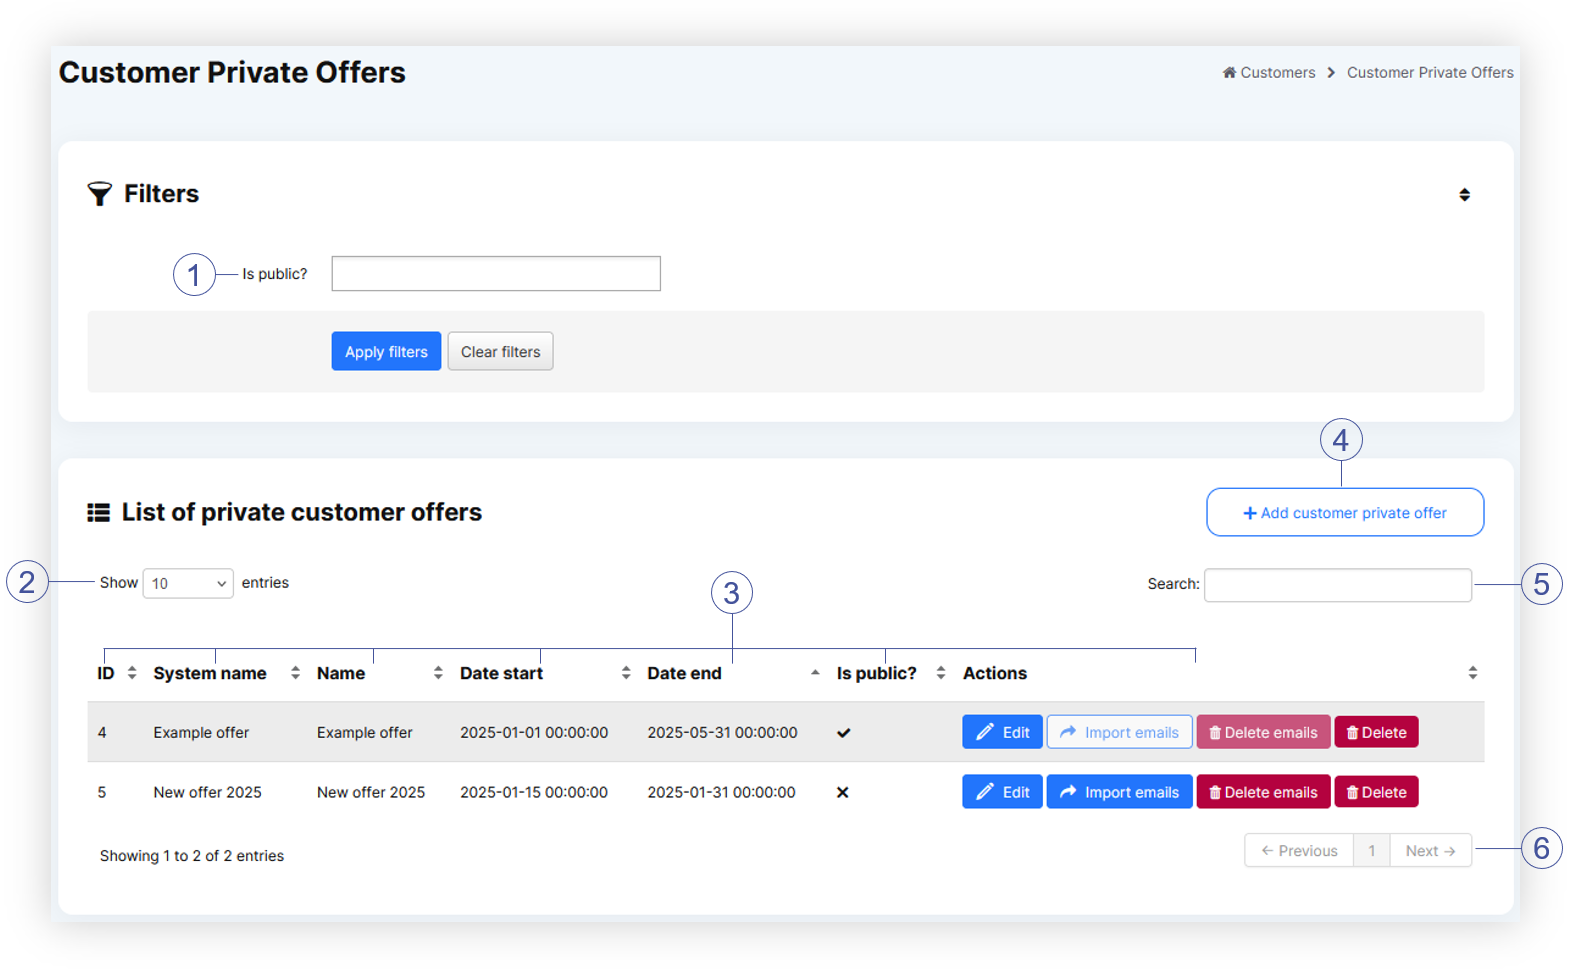This screenshot has height=978, width=1575.
Task: Collapse the Filters panel using the sort arrows
Action: click(x=1463, y=195)
